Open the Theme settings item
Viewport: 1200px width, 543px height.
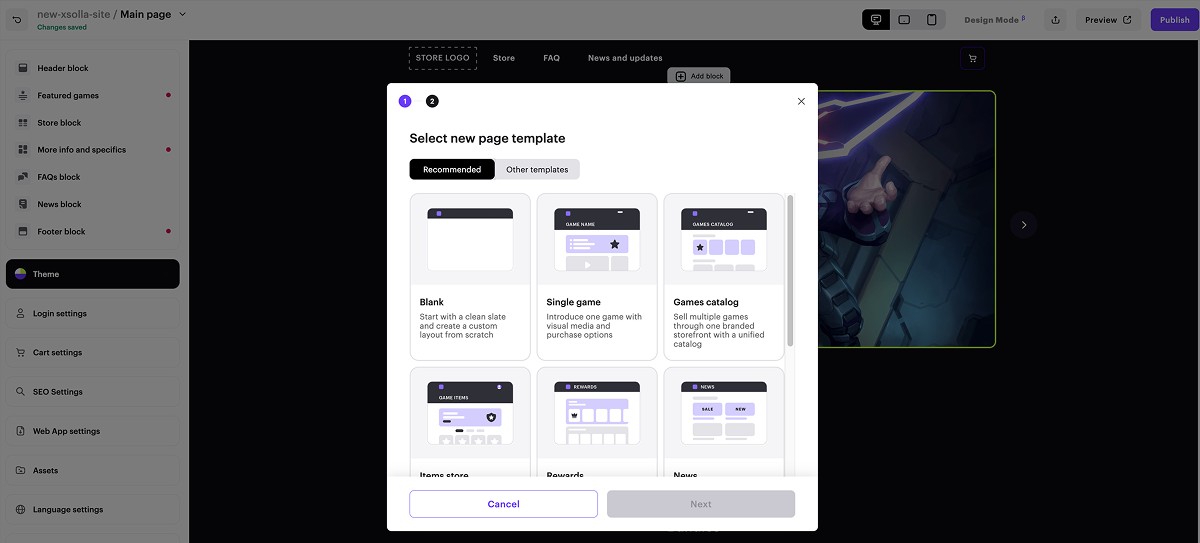(93, 274)
